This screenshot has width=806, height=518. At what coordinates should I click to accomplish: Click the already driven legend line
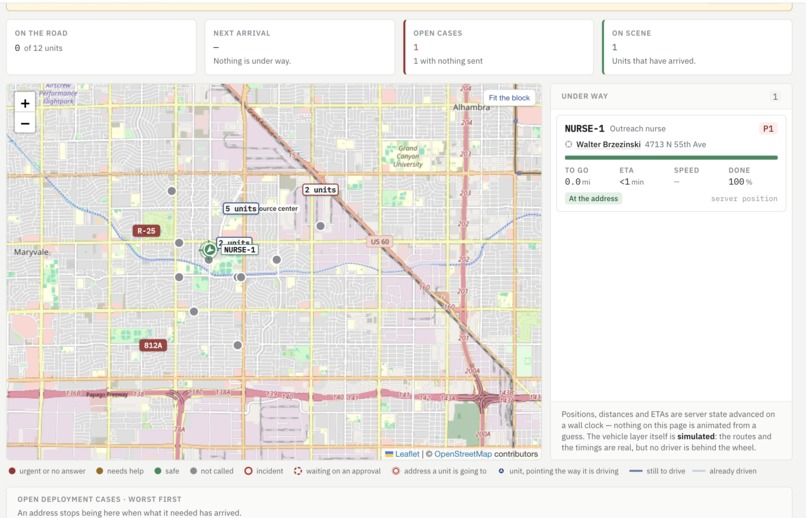click(x=699, y=471)
